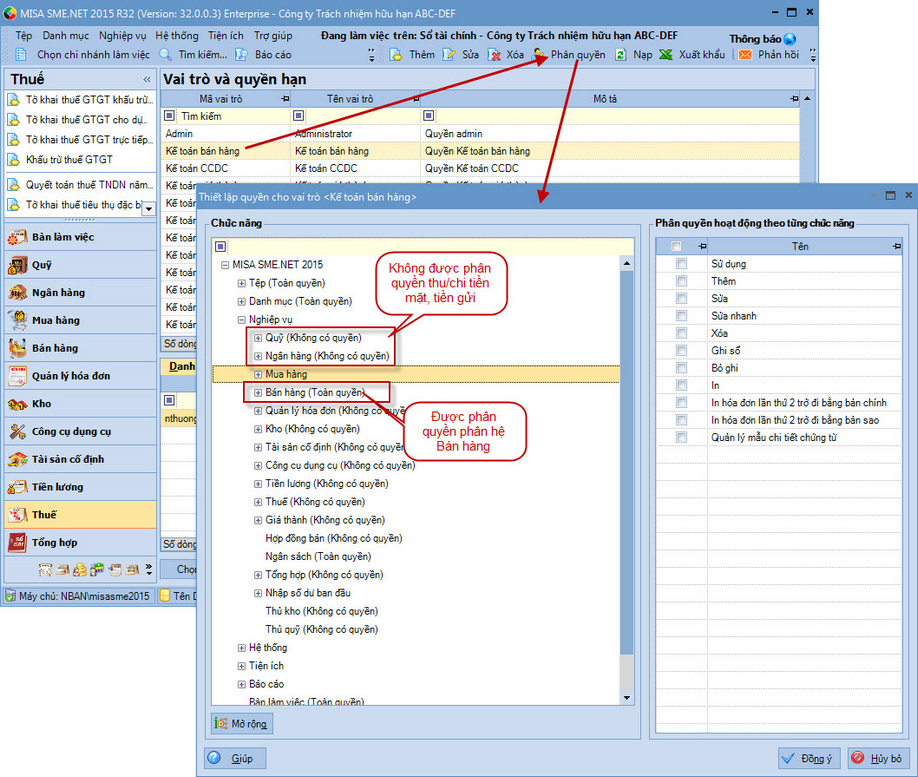Check the Ghi sổ permission checkbox
The width and height of the screenshot is (918, 777).
681,351
